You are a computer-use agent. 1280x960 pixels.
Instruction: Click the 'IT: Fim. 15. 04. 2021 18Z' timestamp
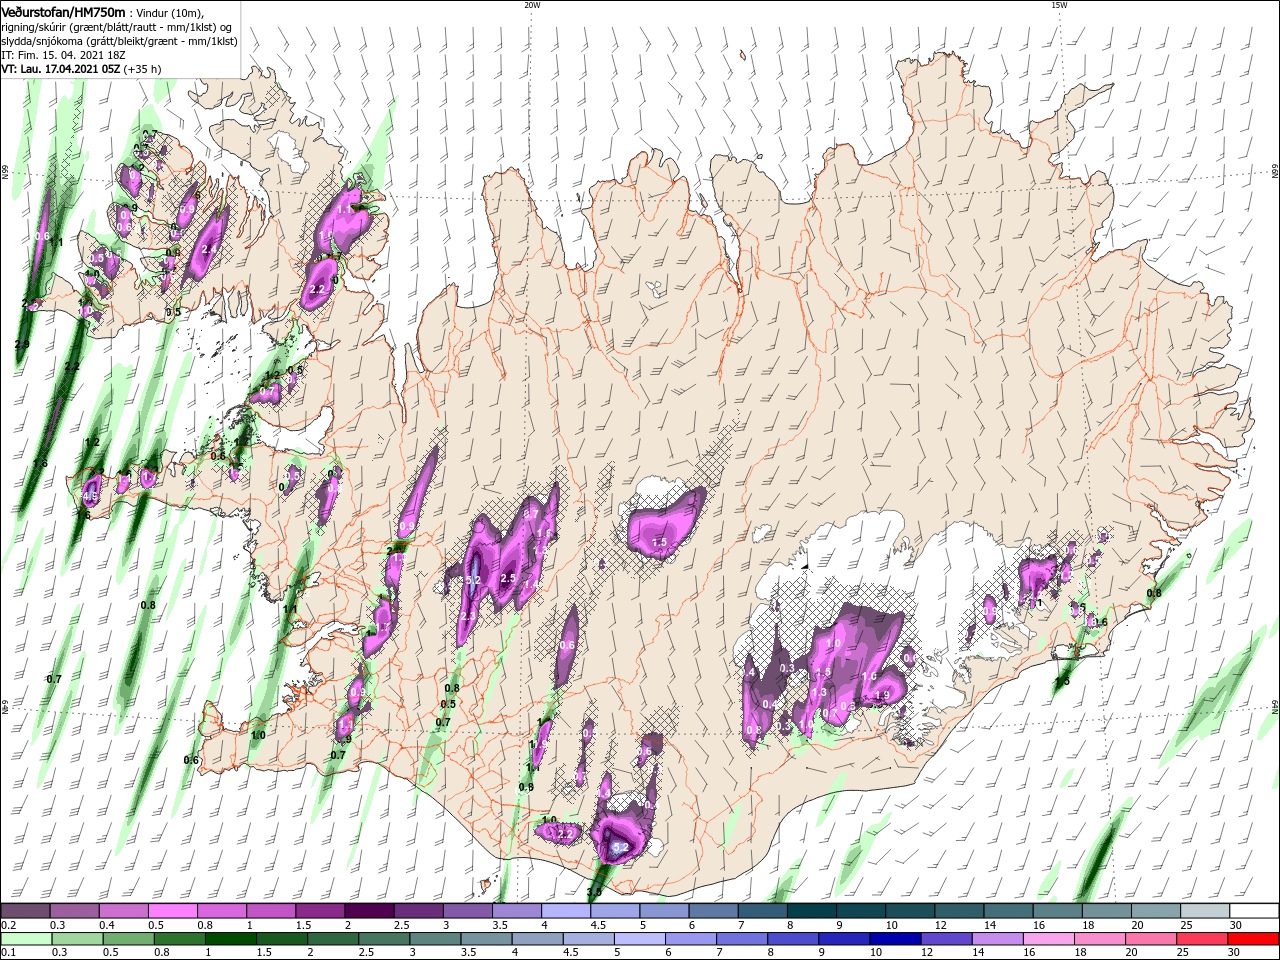tap(62, 55)
